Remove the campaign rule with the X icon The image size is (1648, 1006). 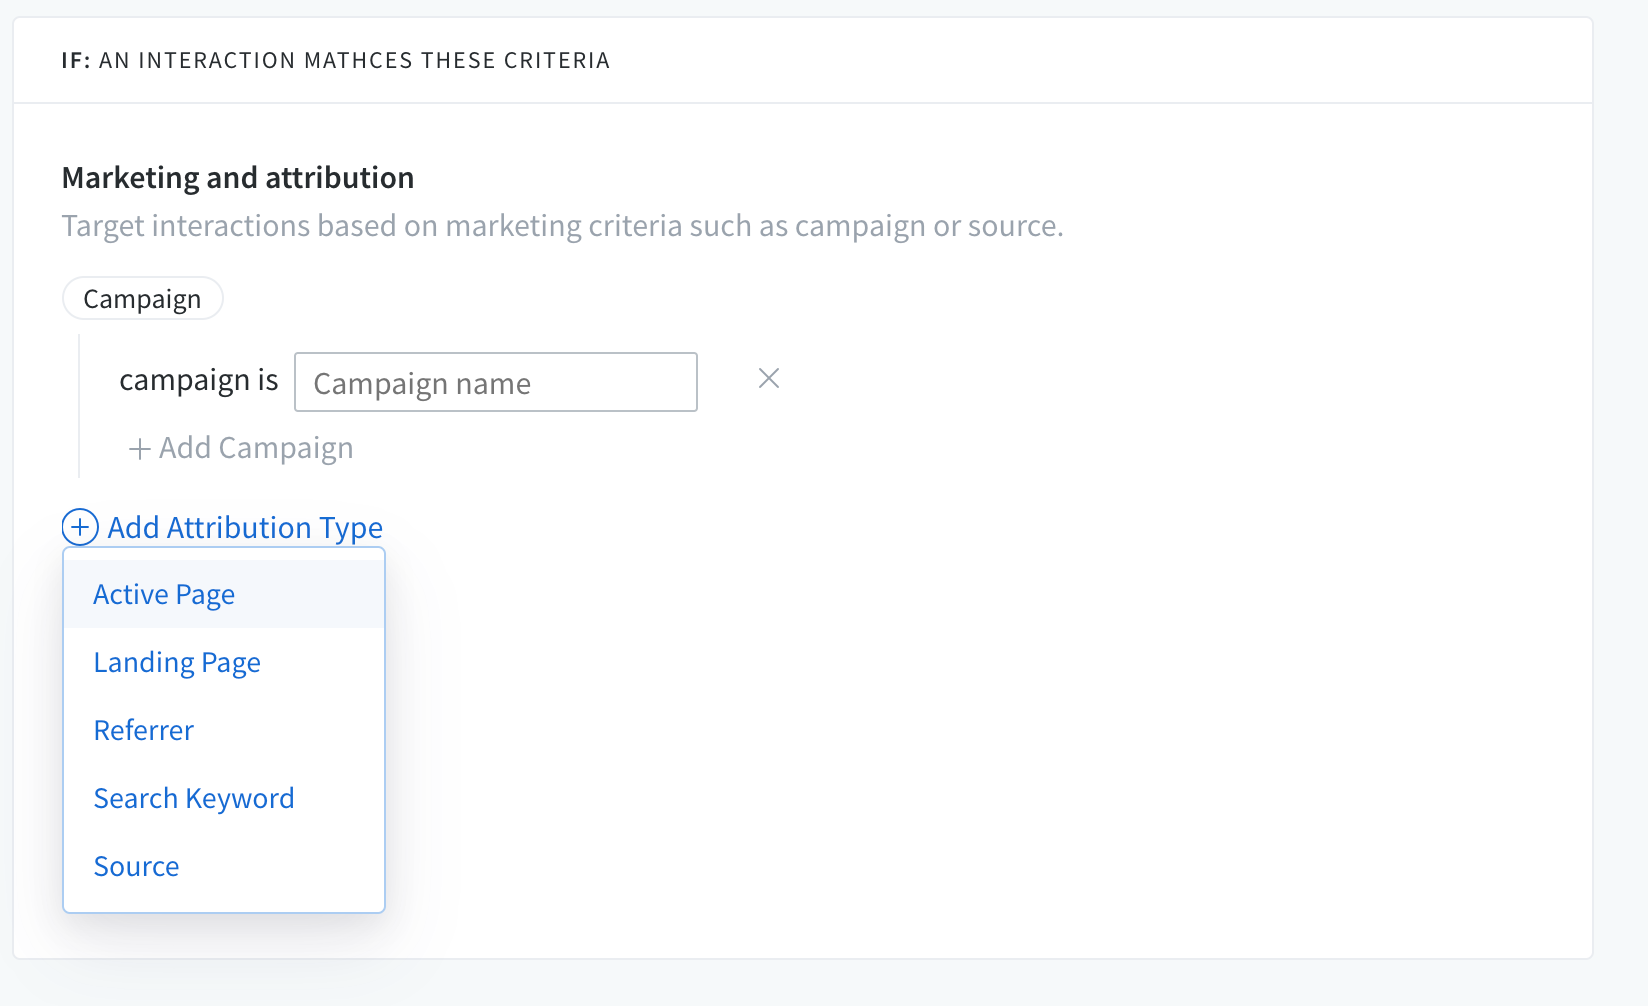(x=768, y=379)
